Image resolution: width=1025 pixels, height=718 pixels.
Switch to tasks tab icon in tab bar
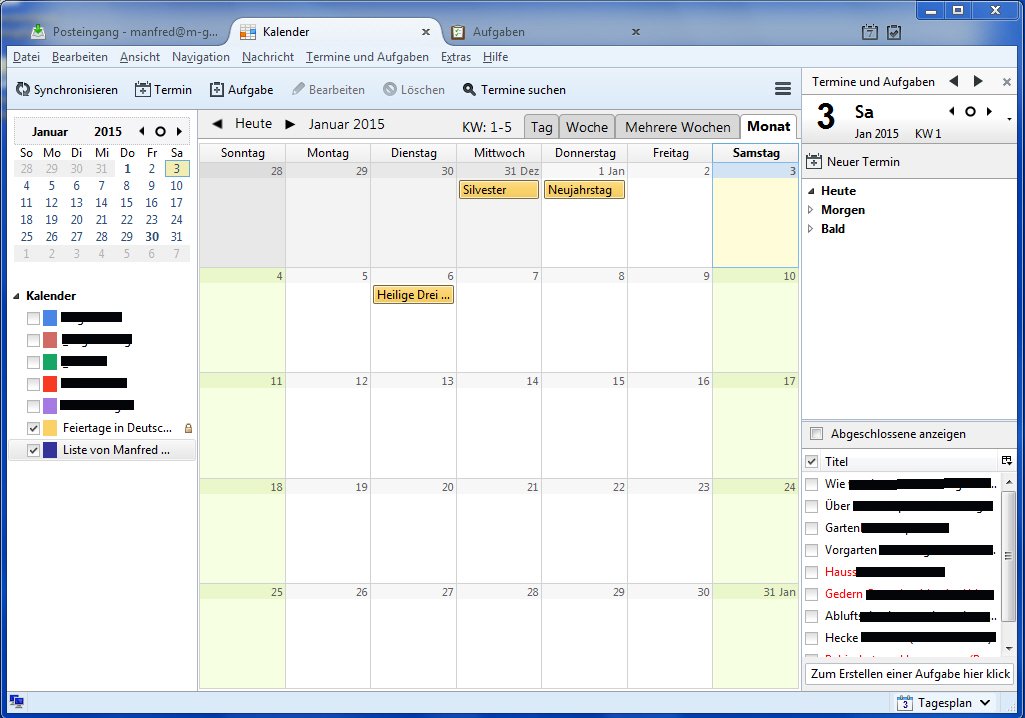[894, 32]
